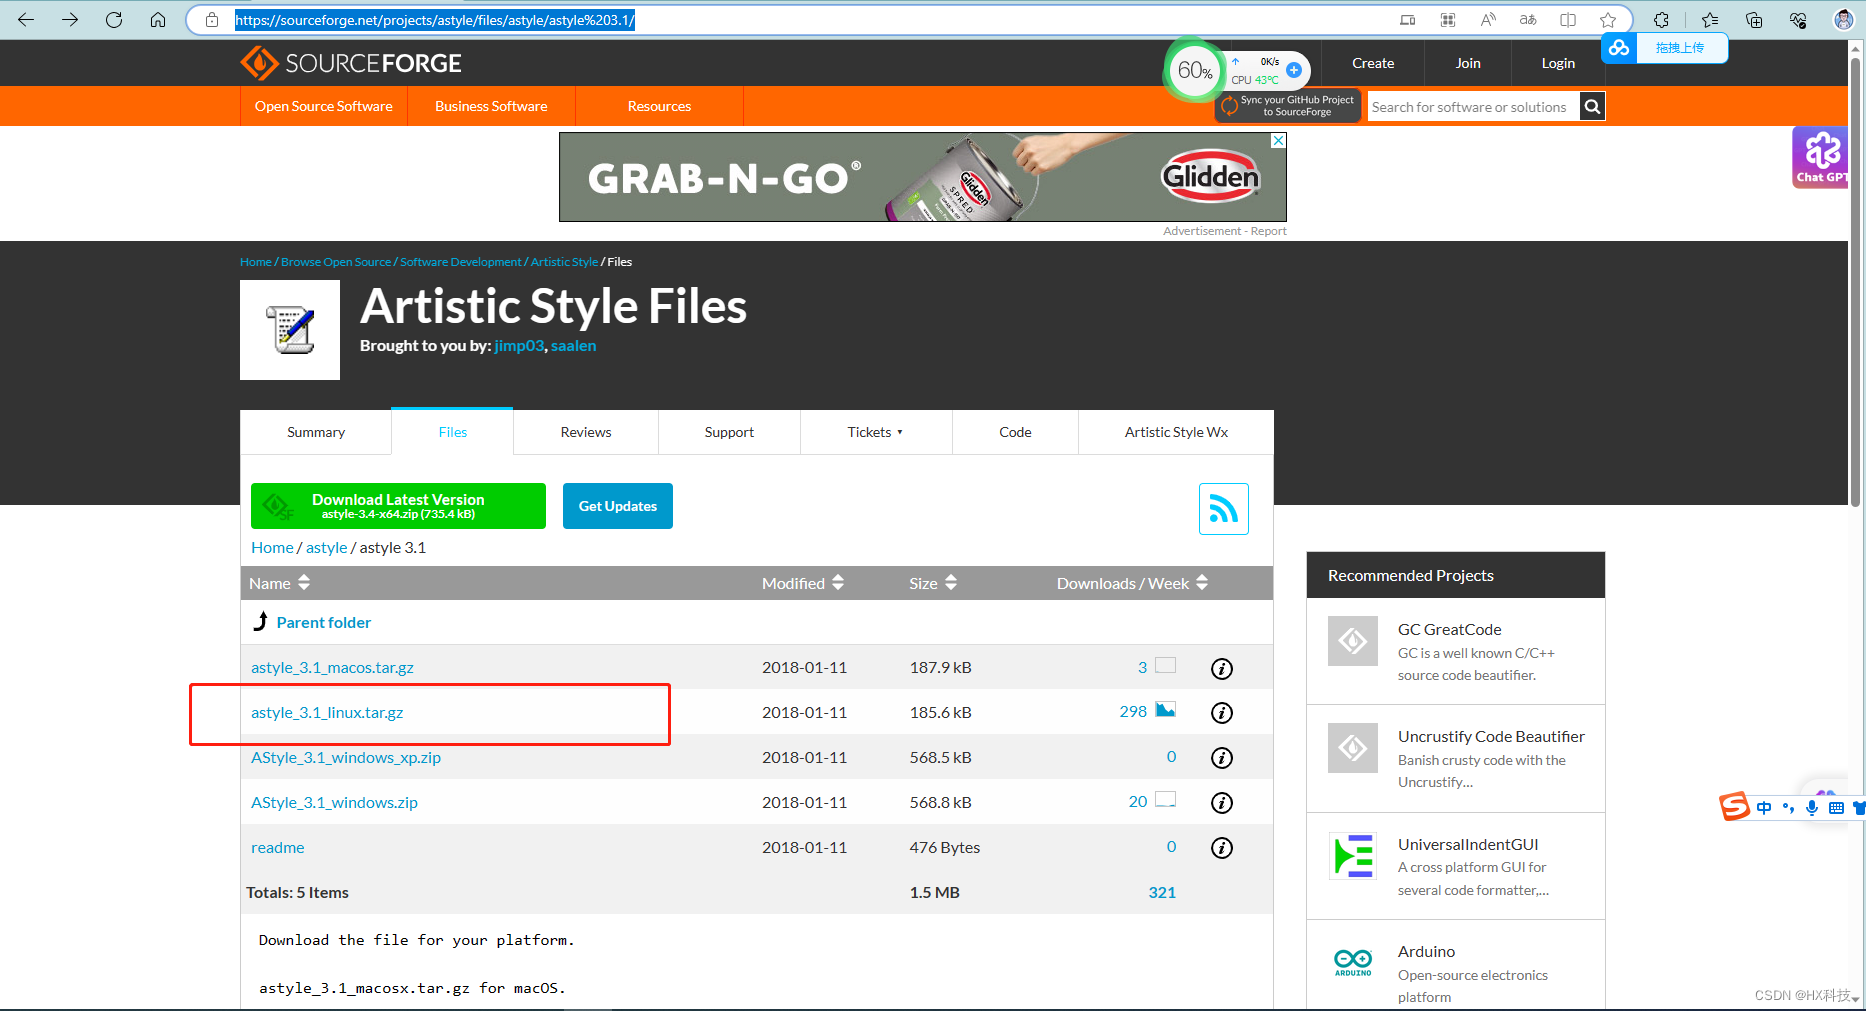Open the RSS feed icon
This screenshot has height=1011, width=1866.
pyautogui.click(x=1224, y=509)
